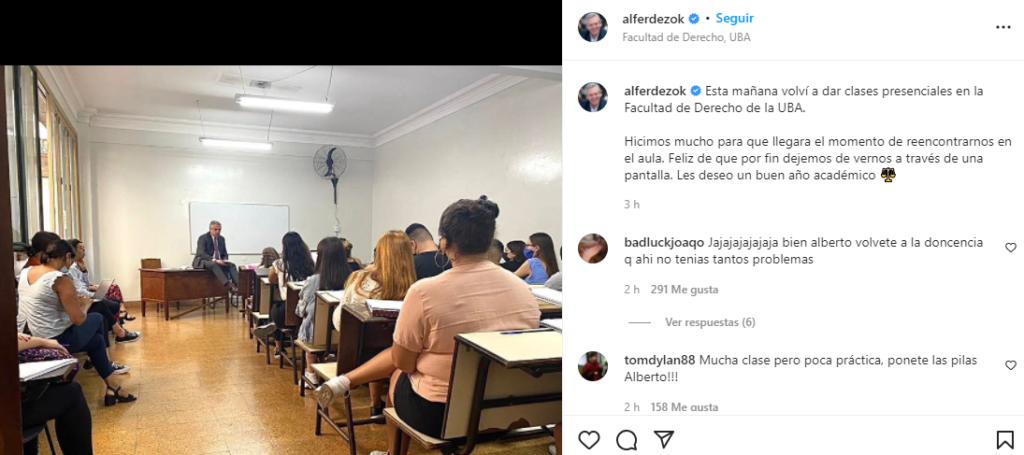Open the three-dot more options menu

pyautogui.click(x=1003, y=27)
